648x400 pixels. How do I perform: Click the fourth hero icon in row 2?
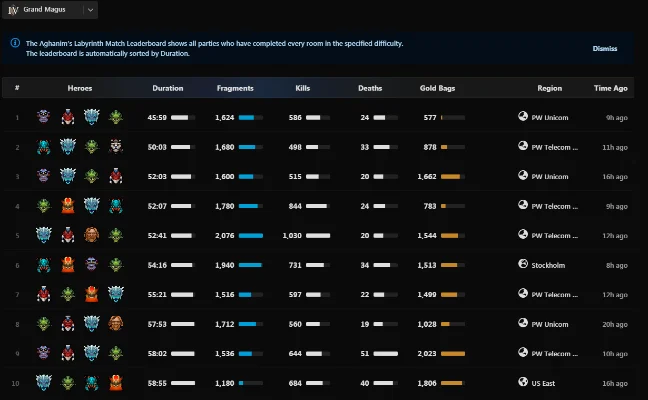[x=116, y=147]
